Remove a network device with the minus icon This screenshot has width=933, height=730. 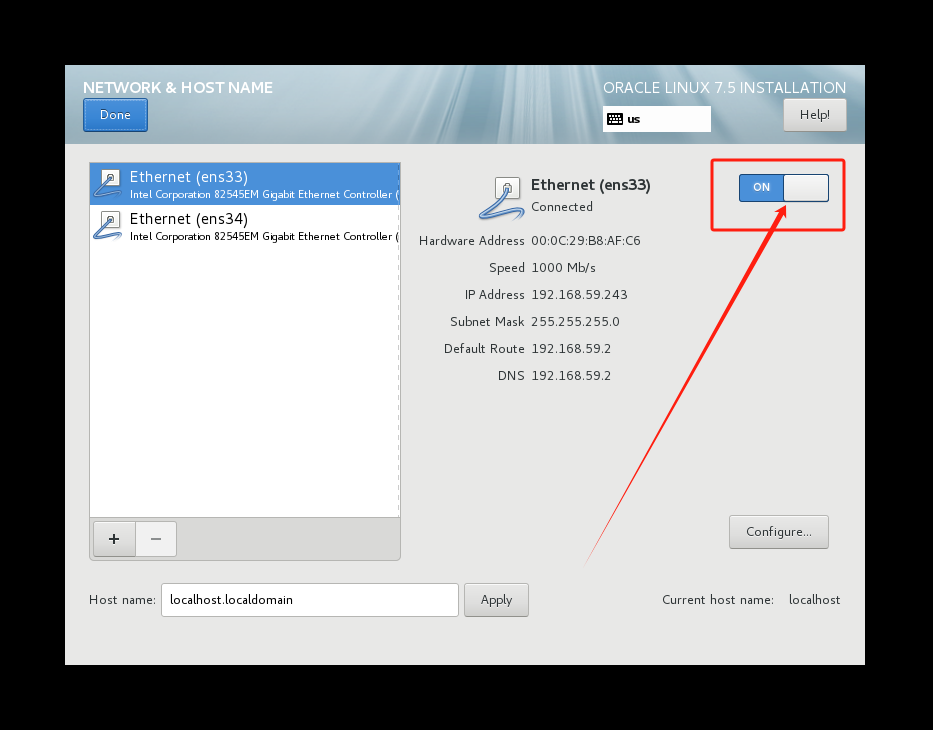point(156,539)
